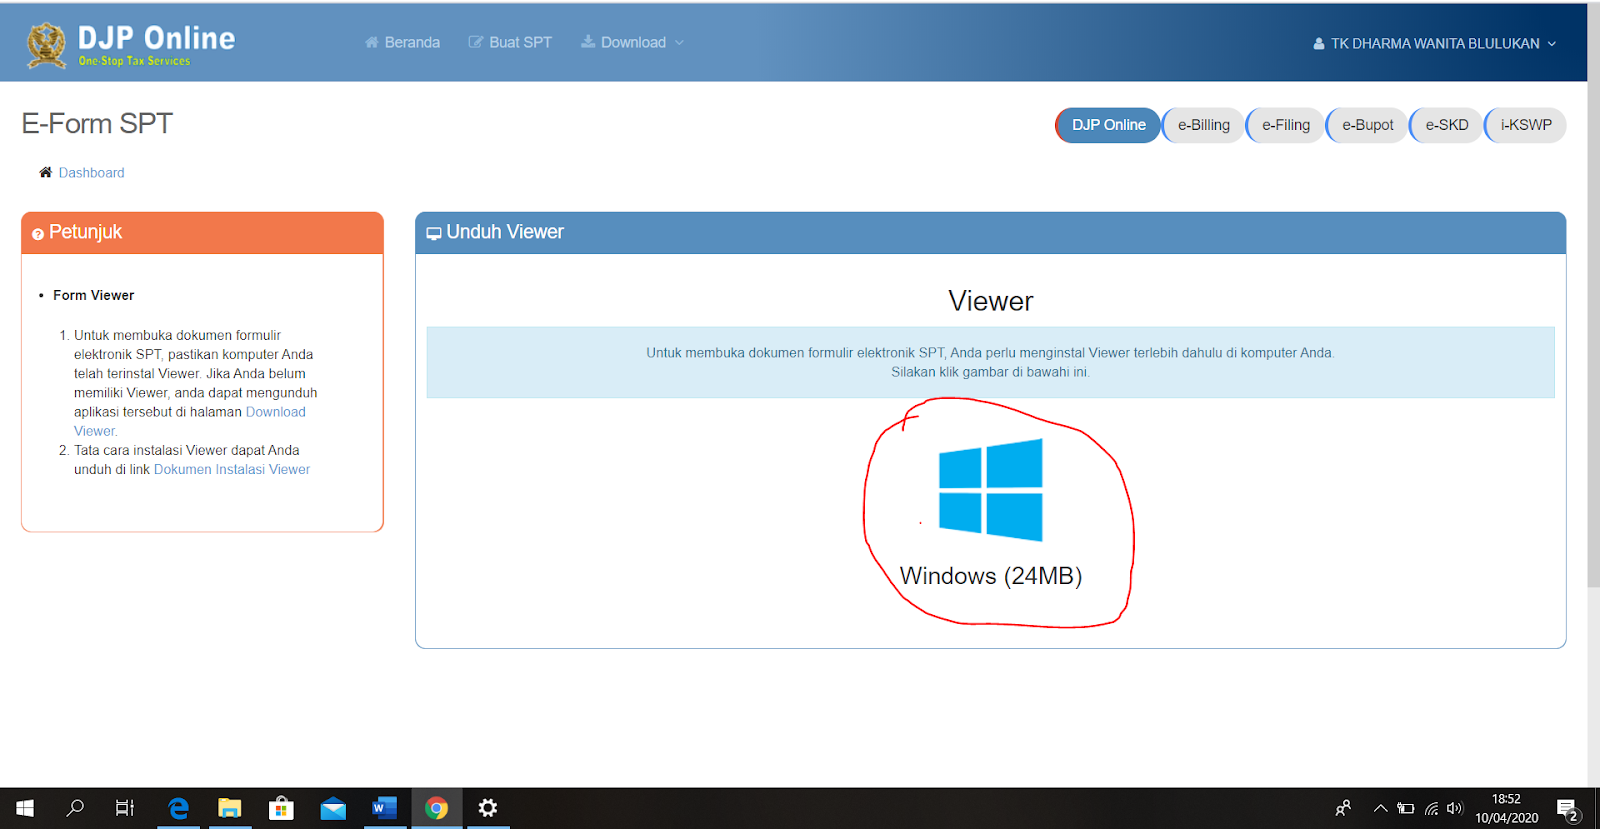Switch to the e-Filing tab
The height and width of the screenshot is (829, 1600).
tap(1285, 125)
